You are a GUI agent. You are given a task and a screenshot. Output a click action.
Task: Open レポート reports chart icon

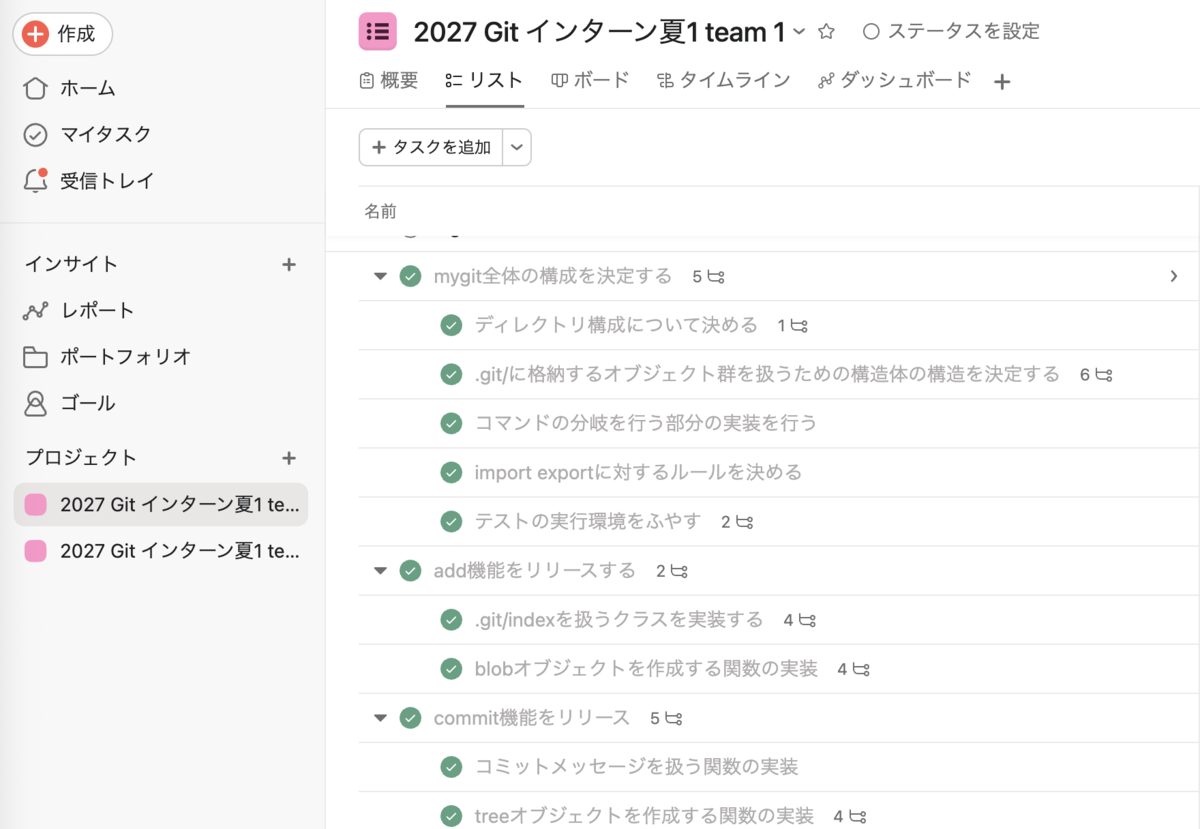click(35, 311)
